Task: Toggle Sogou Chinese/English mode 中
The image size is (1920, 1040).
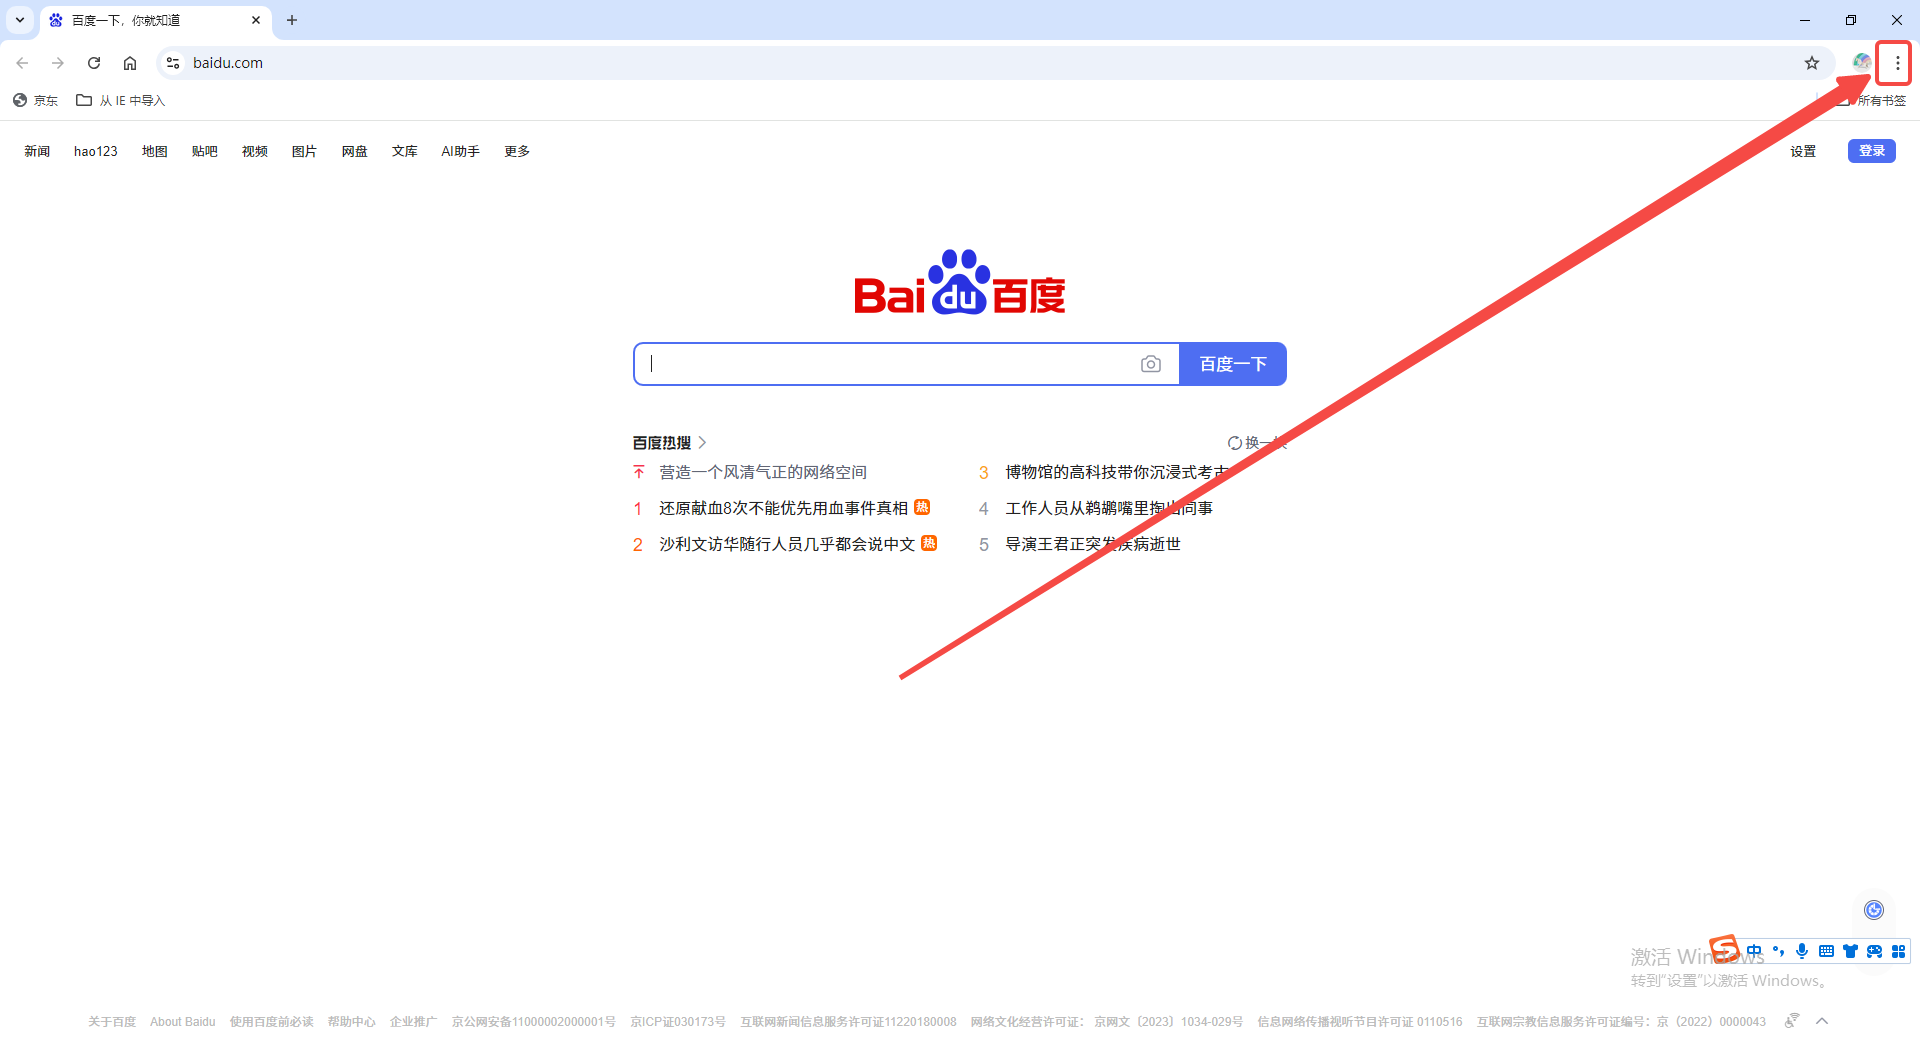Action: point(1754,951)
